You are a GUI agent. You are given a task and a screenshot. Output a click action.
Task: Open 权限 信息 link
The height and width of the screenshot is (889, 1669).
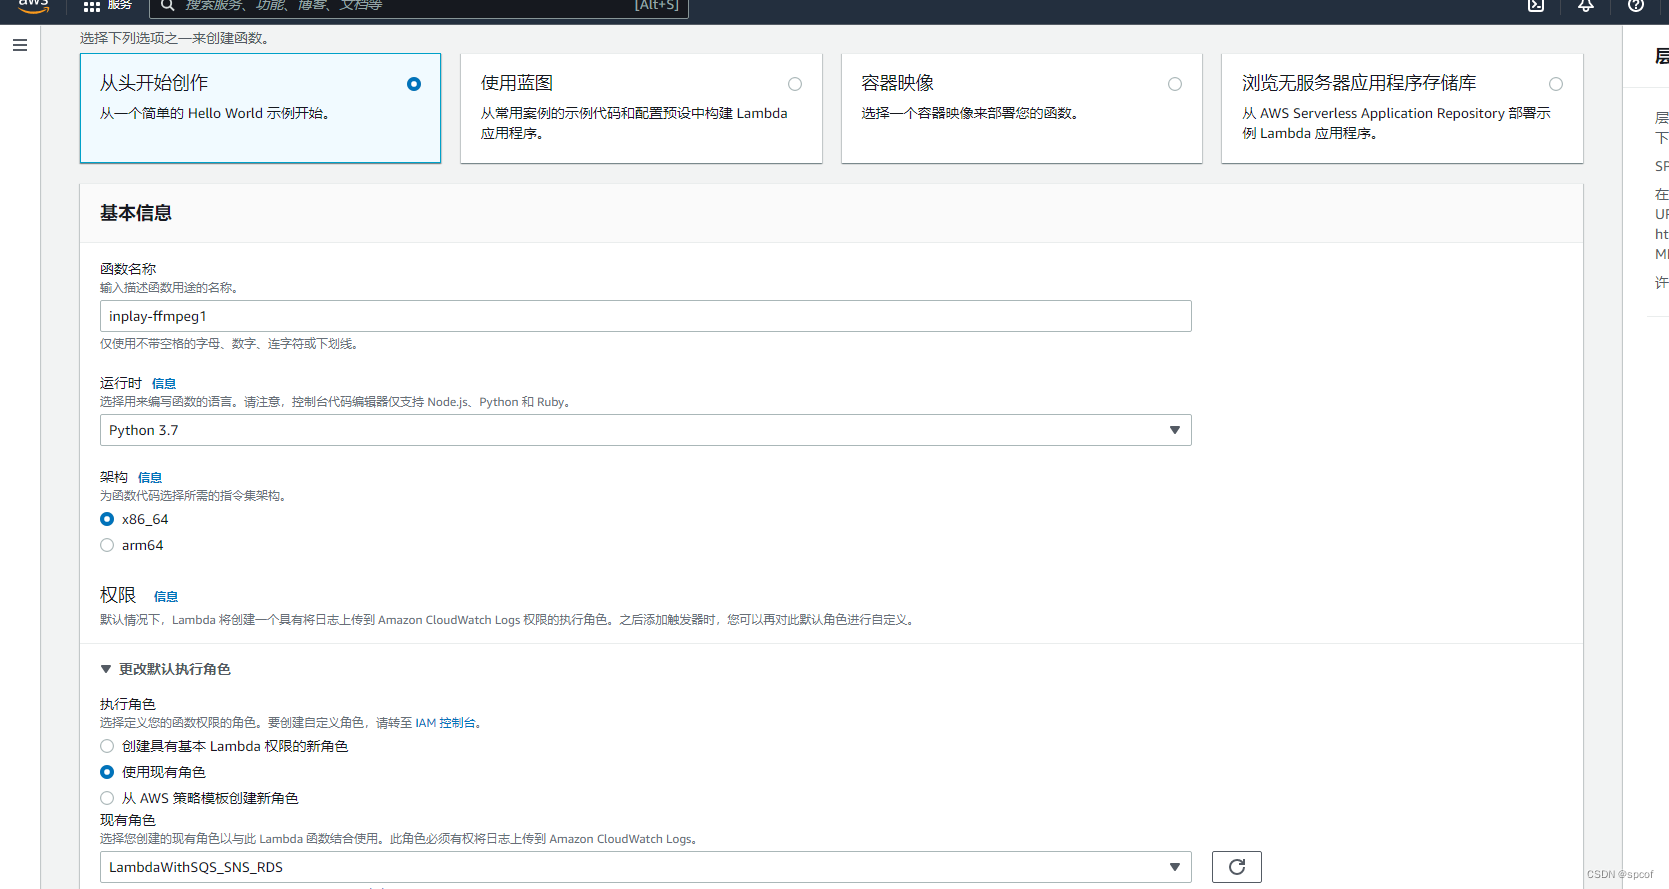pyautogui.click(x=166, y=597)
